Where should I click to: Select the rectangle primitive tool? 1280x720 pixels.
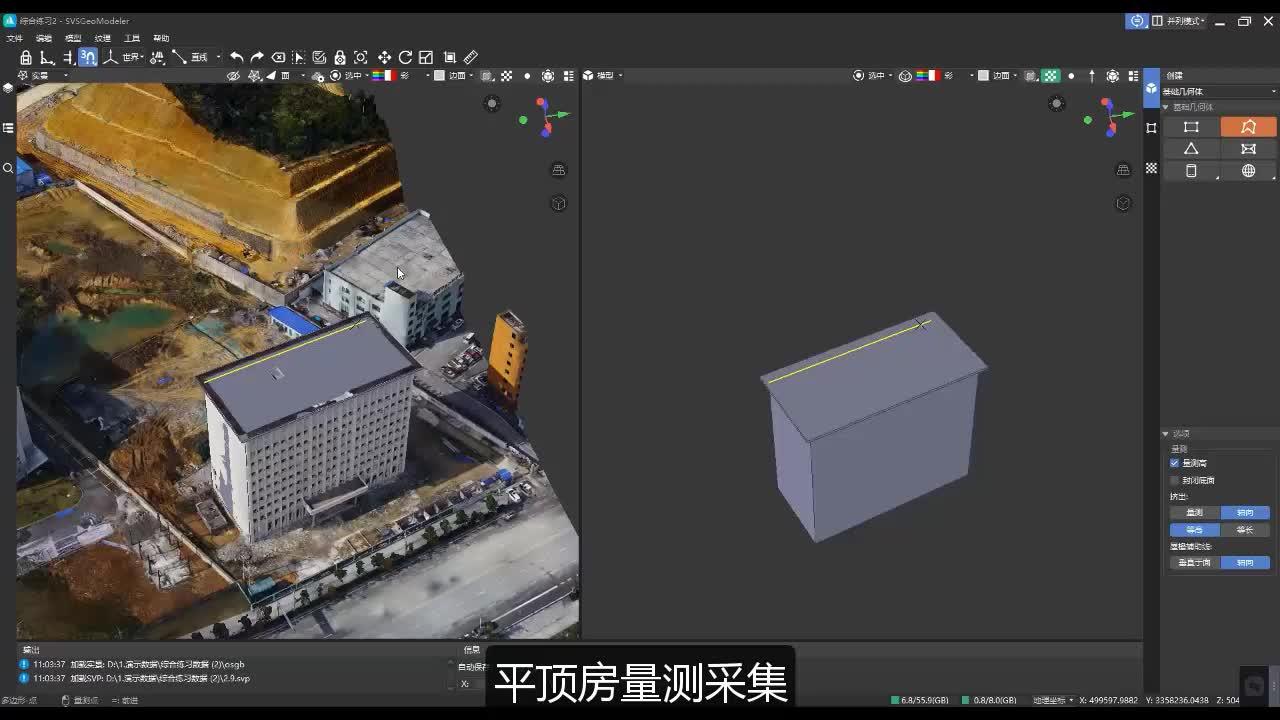click(x=1191, y=128)
